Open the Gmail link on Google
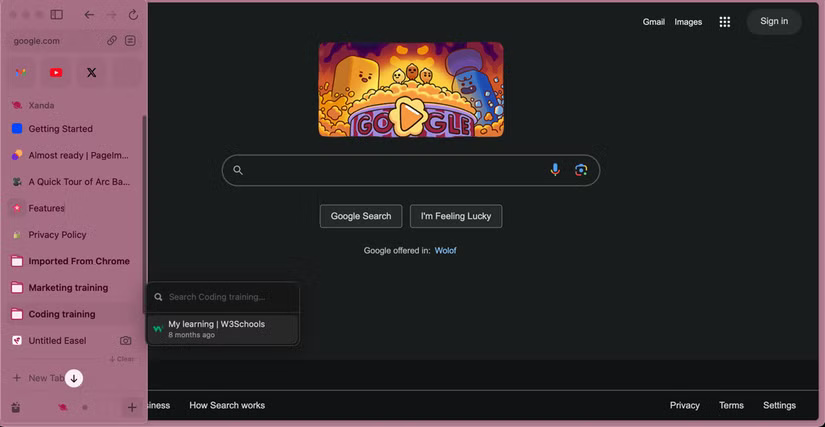Image resolution: width=825 pixels, height=427 pixels. coord(653,22)
